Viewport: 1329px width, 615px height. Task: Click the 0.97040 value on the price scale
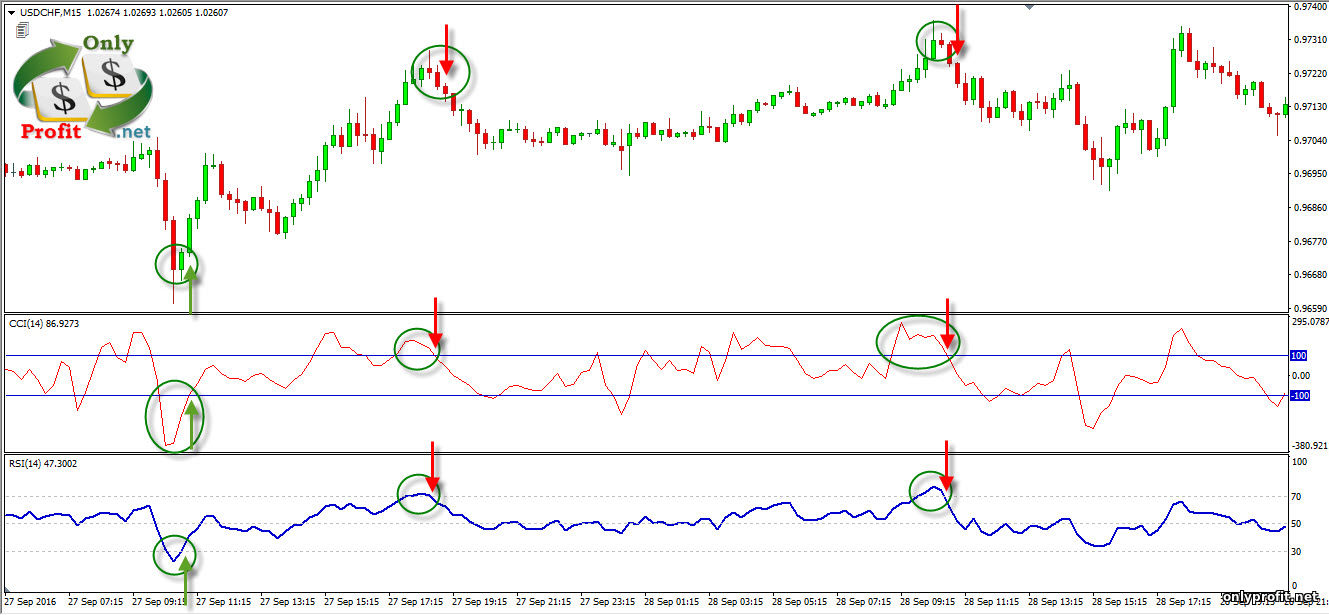[x=1307, y=141]
